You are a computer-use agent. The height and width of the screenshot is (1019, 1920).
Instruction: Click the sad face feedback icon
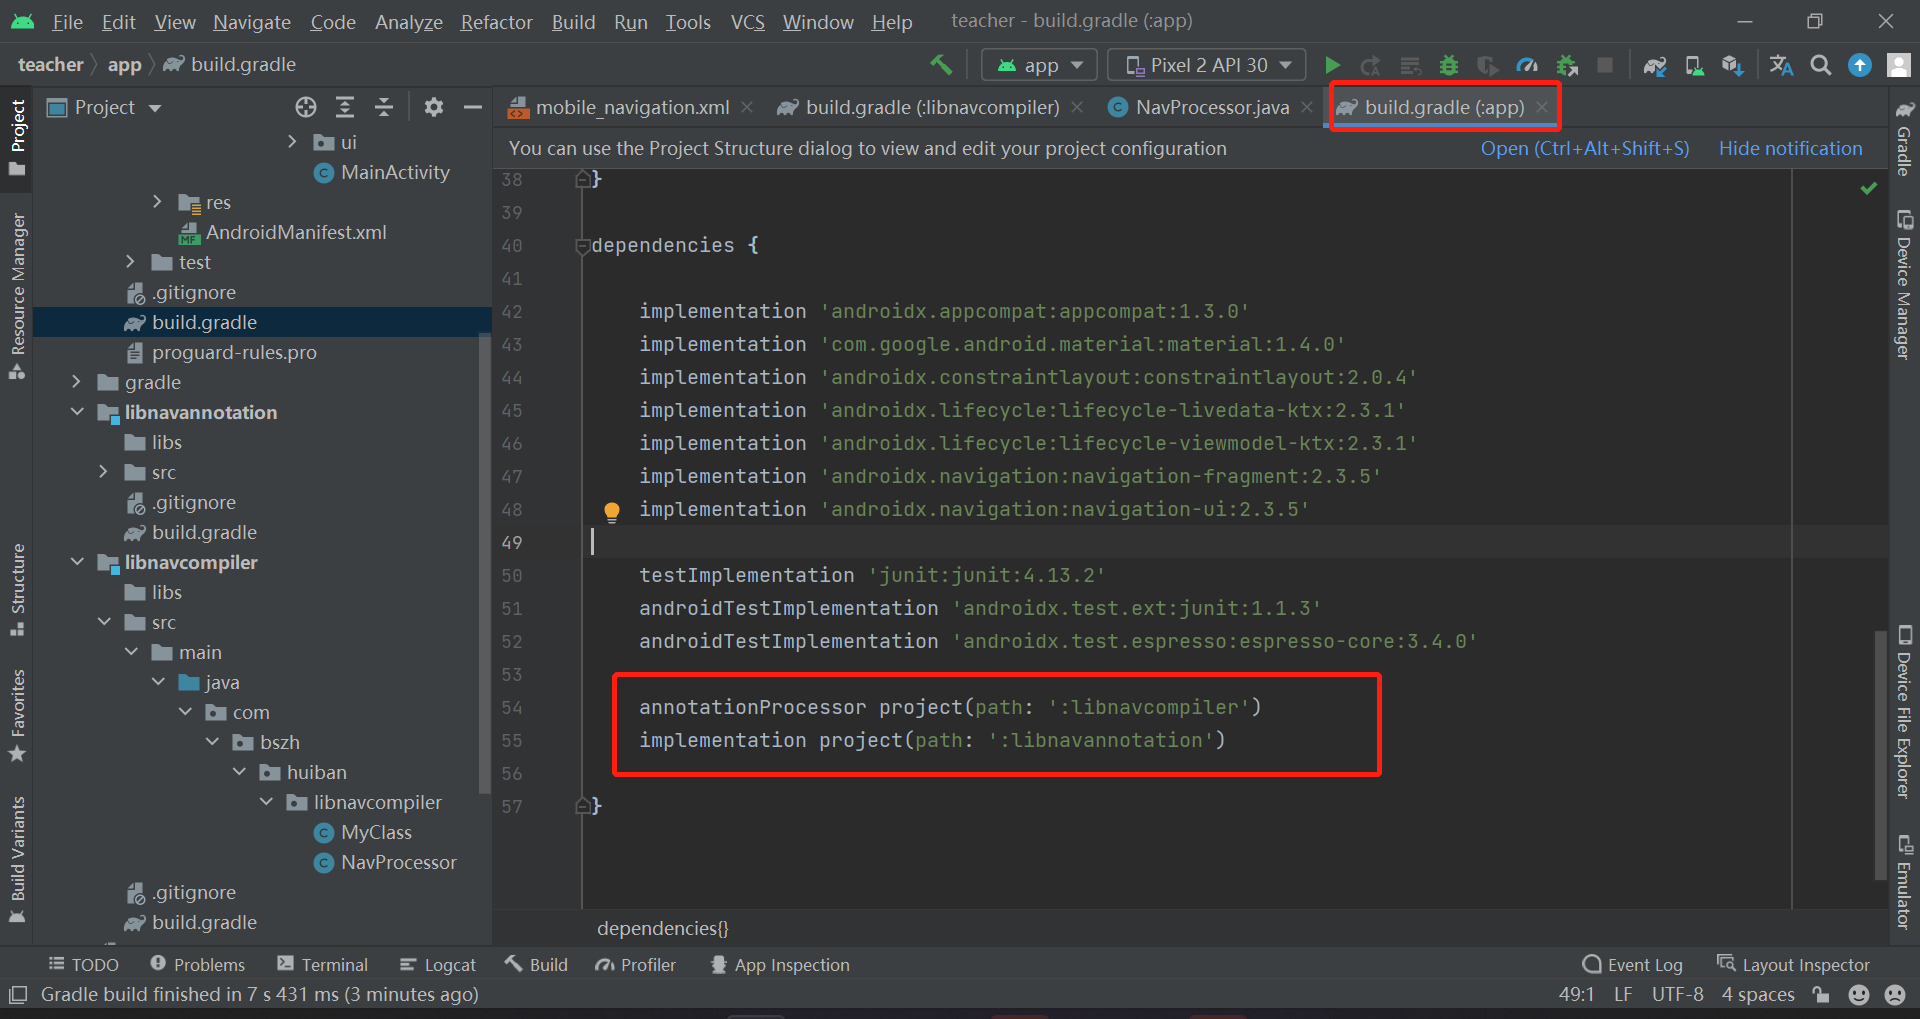[1895, 994]
